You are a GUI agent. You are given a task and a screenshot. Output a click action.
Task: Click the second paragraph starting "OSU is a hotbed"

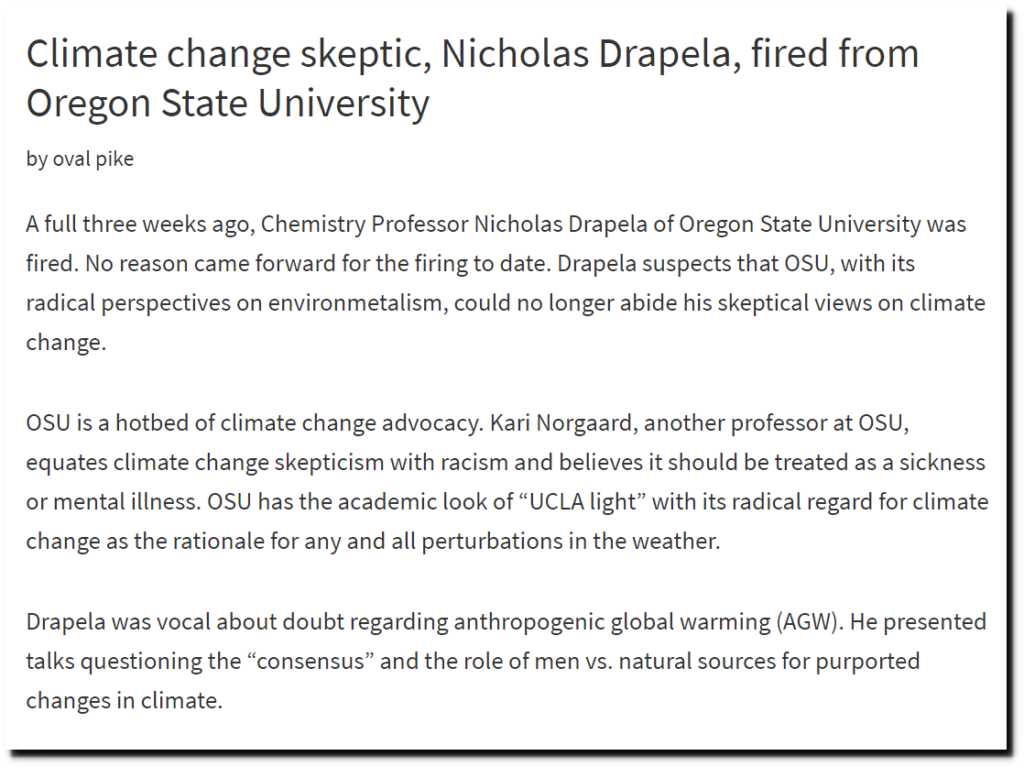(x=507, y=481)
